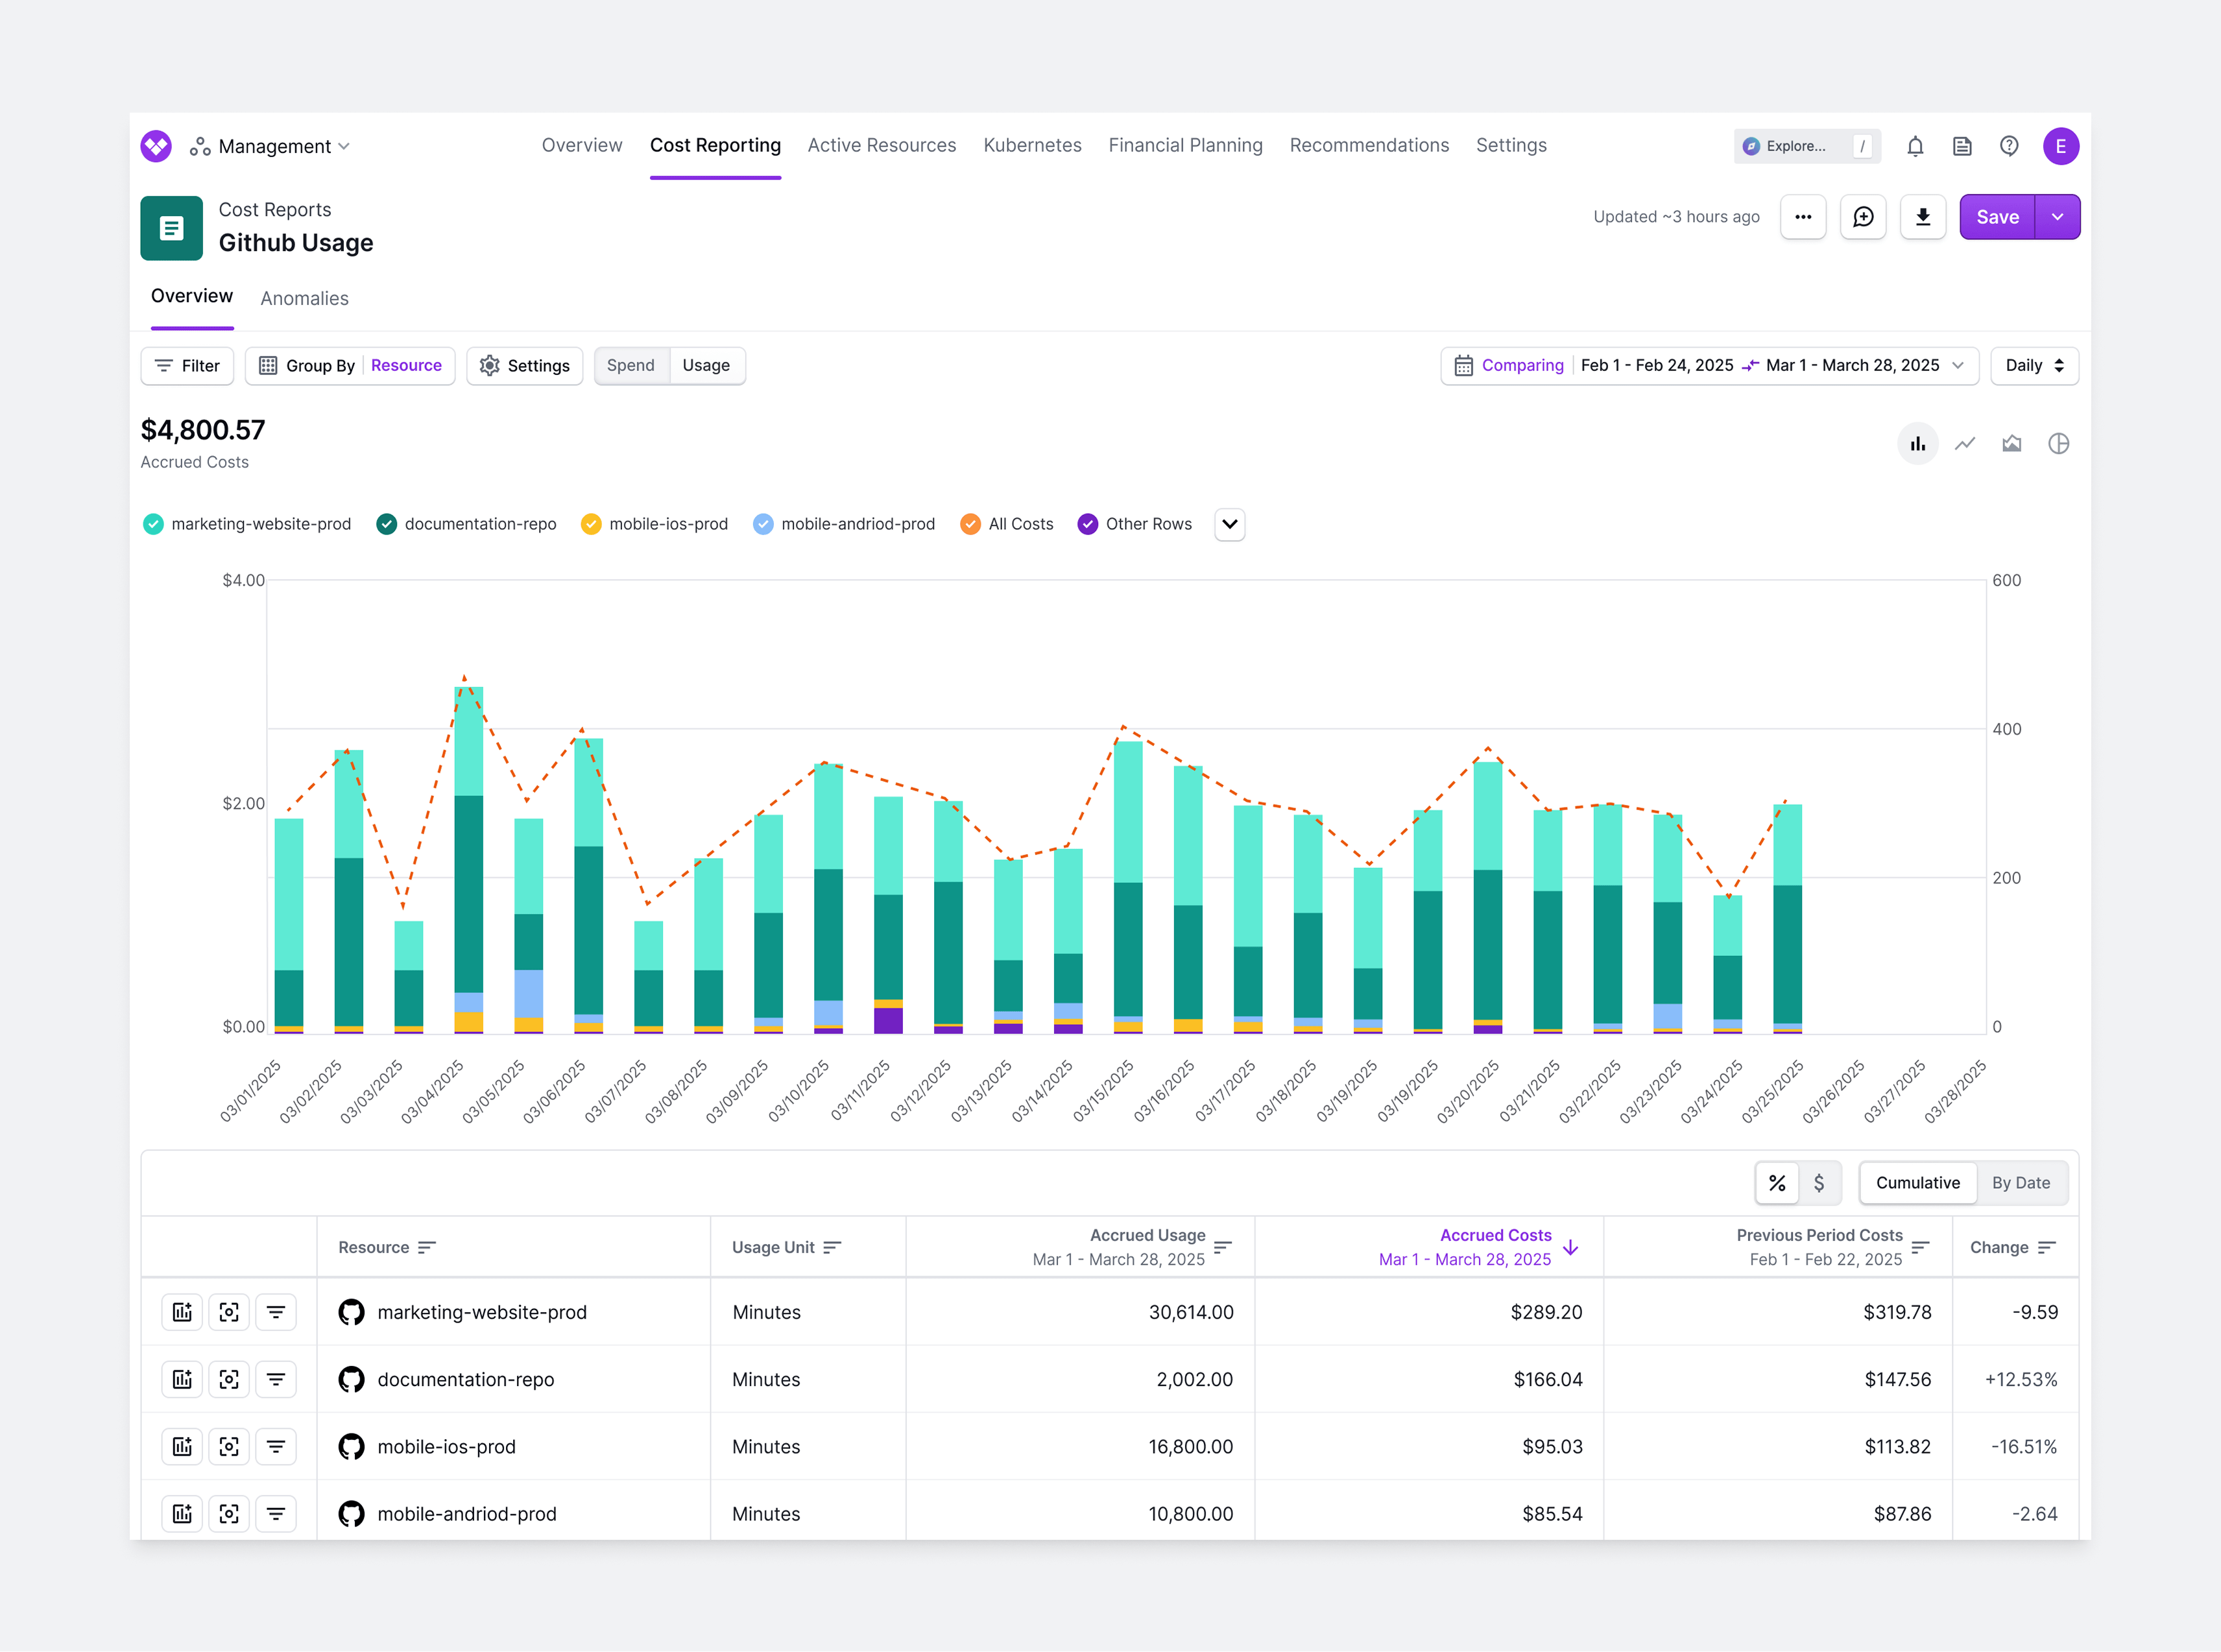Open the Save button dropdown arrow
Screen dimensions: 2221x1652
pos(2057,217)
